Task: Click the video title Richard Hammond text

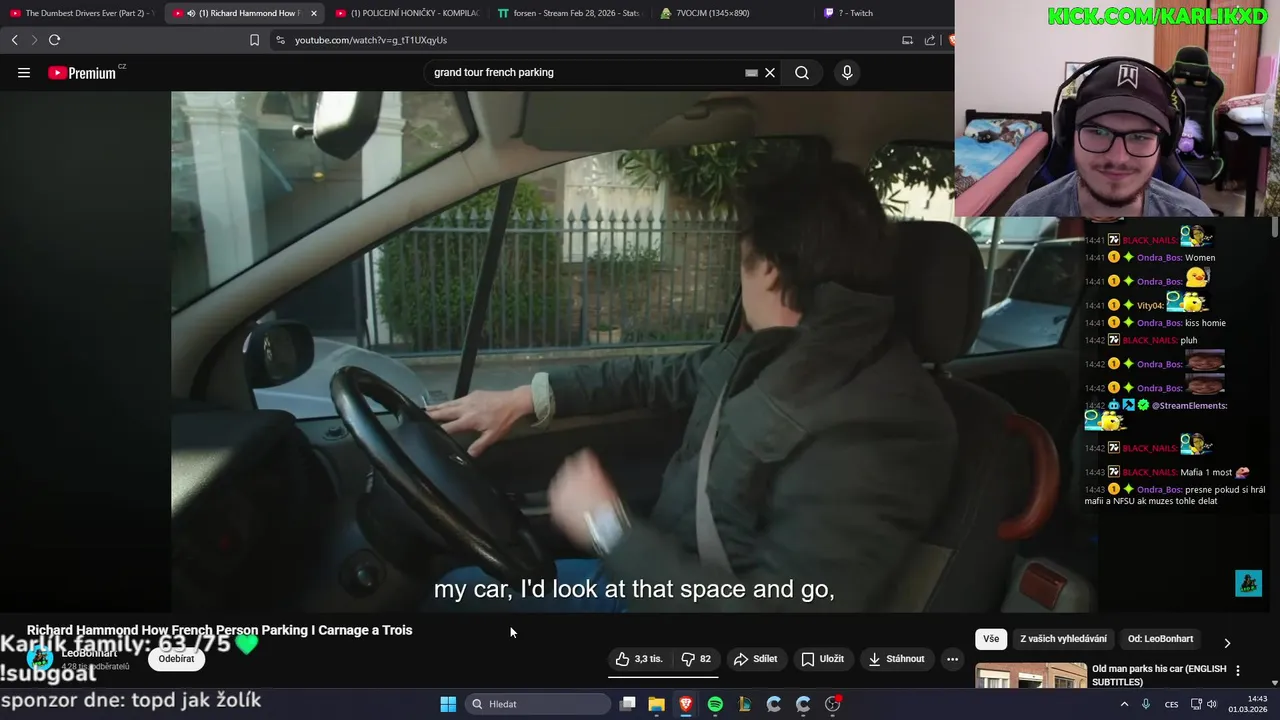Action: click(x=219, y=630)
